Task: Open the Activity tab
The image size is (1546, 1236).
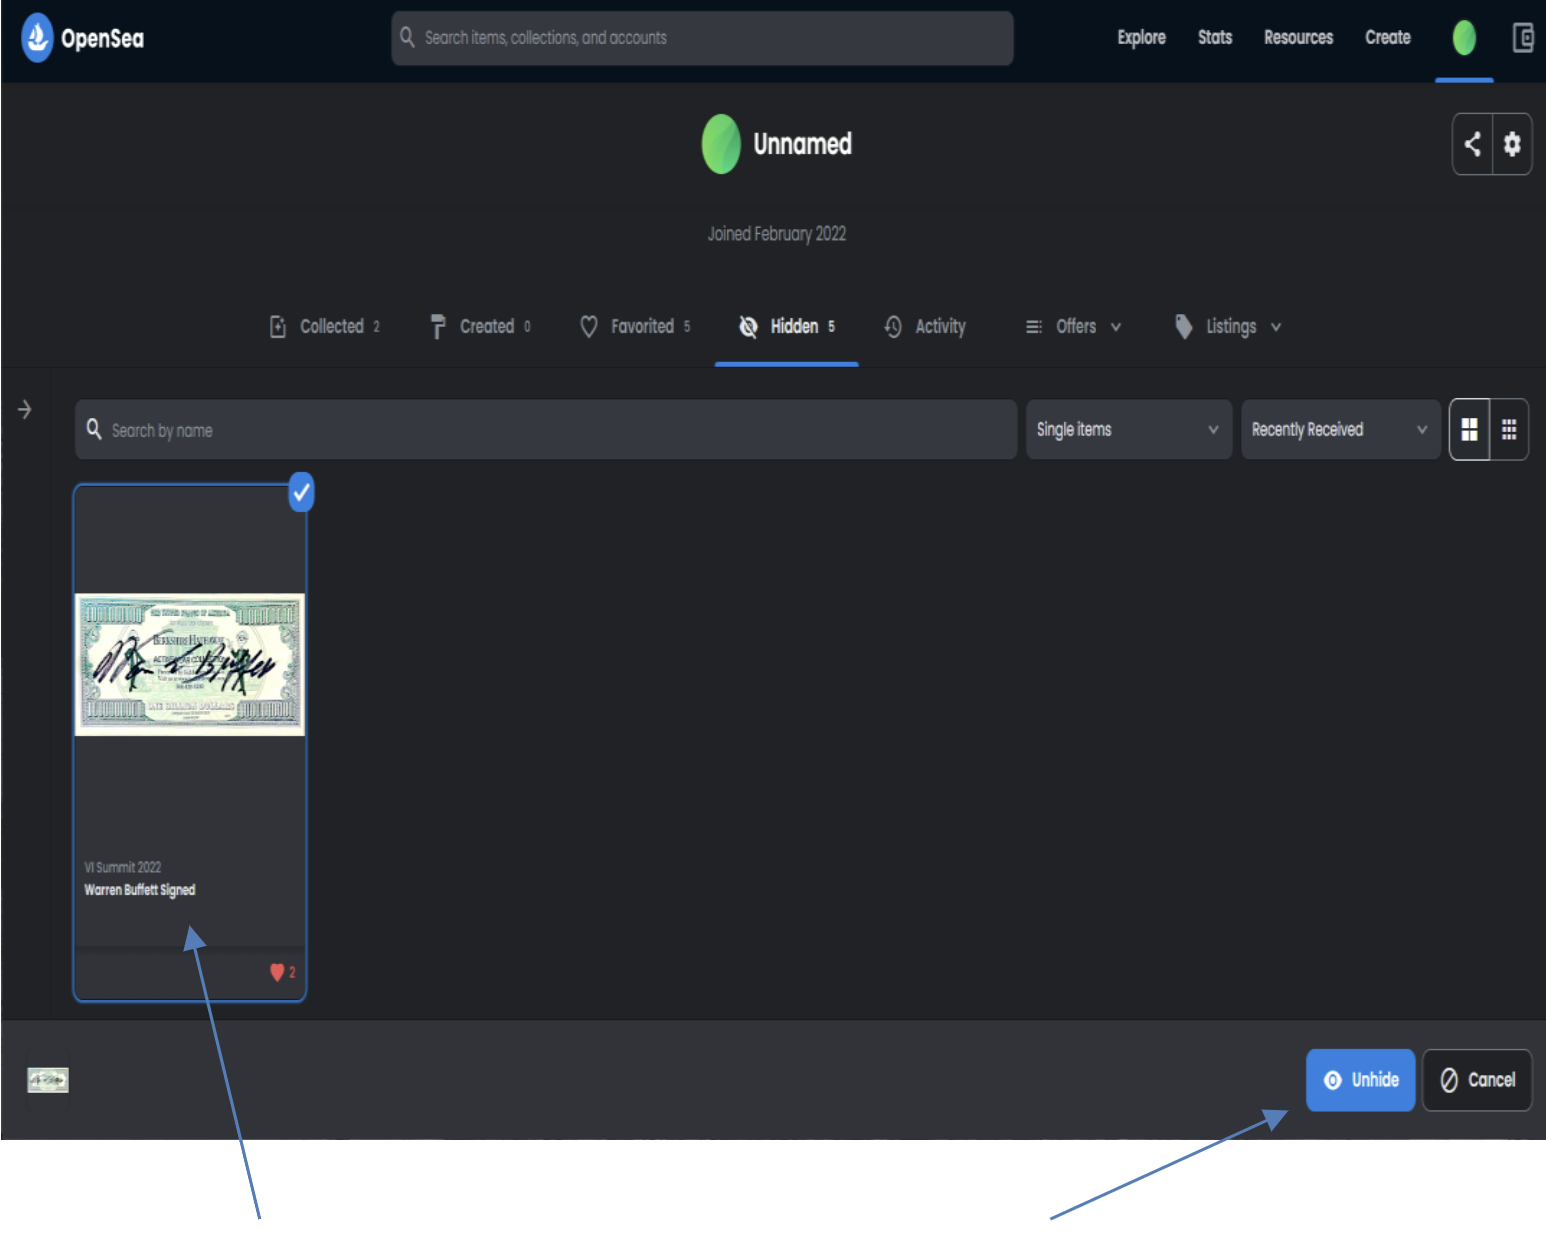Action: coord(925,326)
